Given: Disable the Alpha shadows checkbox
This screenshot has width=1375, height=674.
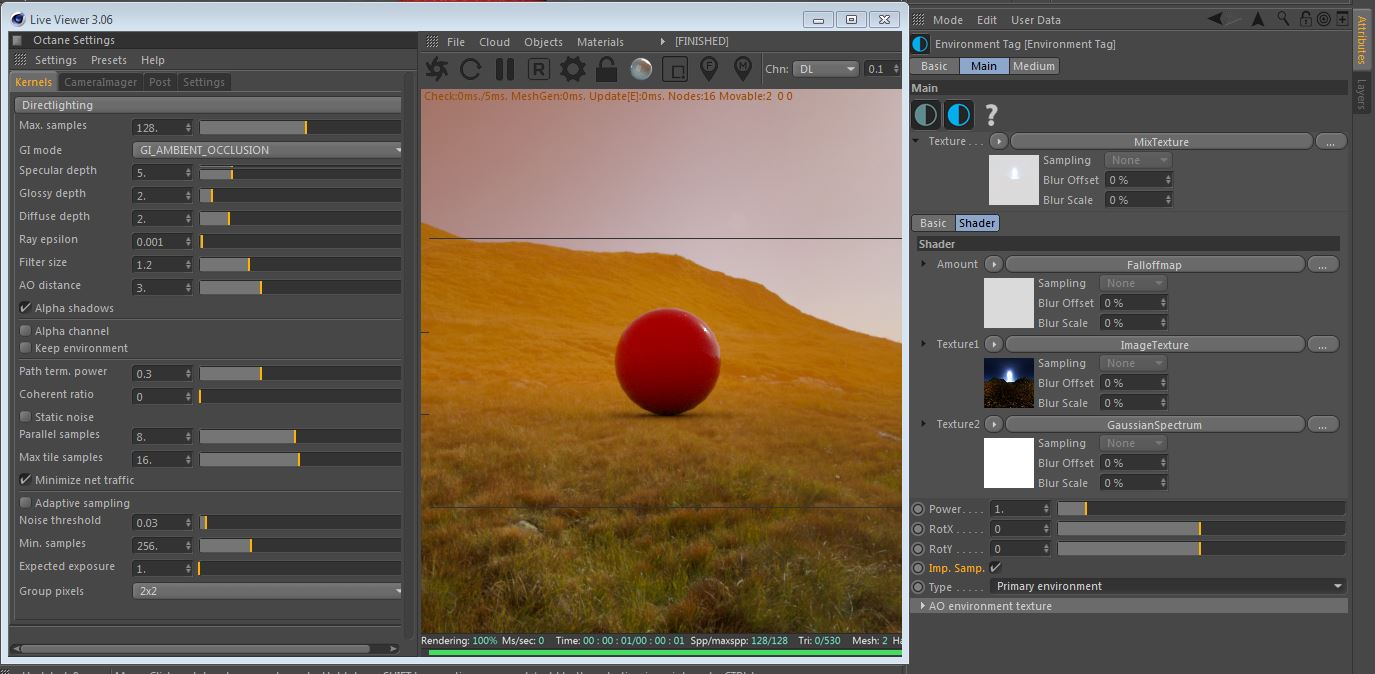Looking at the screenshot, I should click(x=26, y=308).
